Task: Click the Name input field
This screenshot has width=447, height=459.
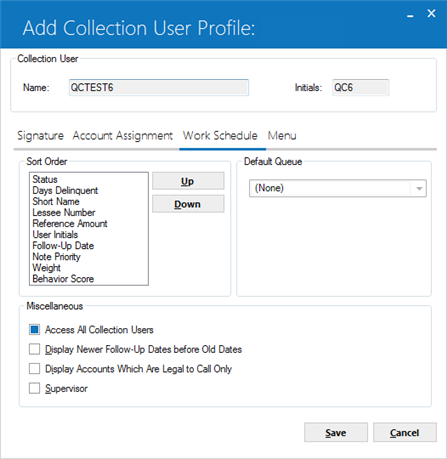Action: (x=159, y=88)
